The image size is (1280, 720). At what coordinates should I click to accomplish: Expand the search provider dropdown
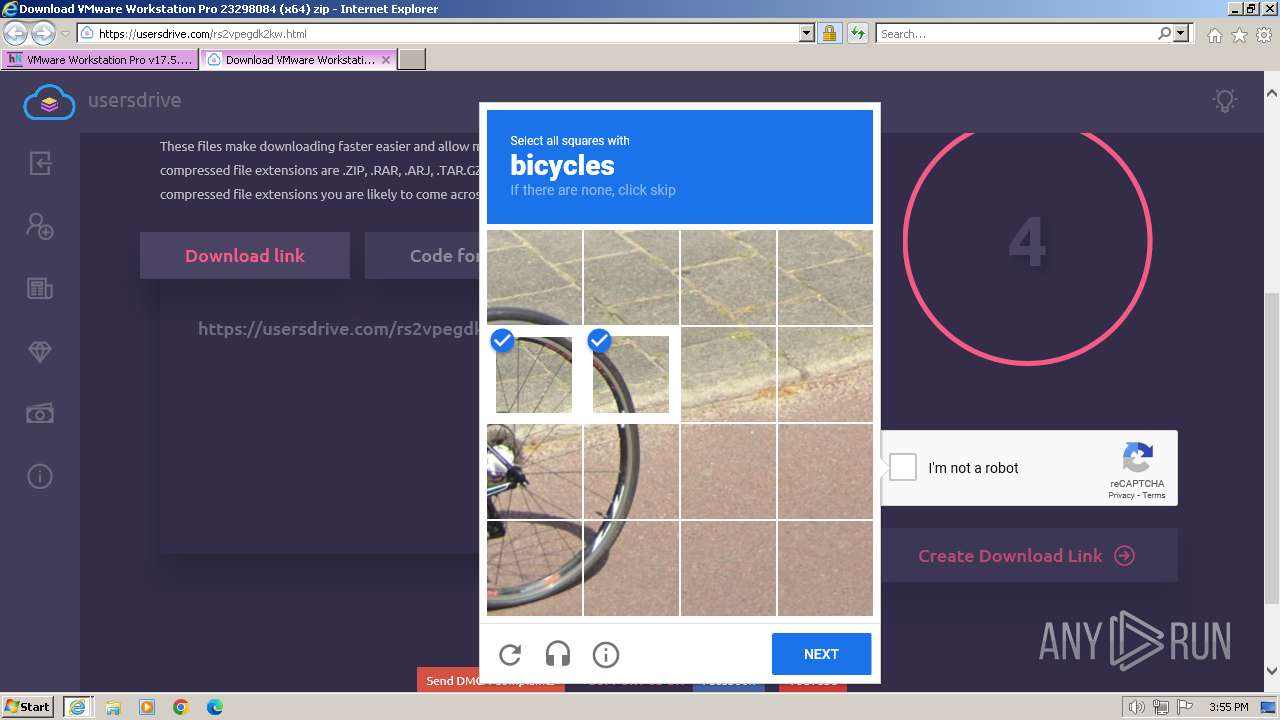coord(1182,34)
